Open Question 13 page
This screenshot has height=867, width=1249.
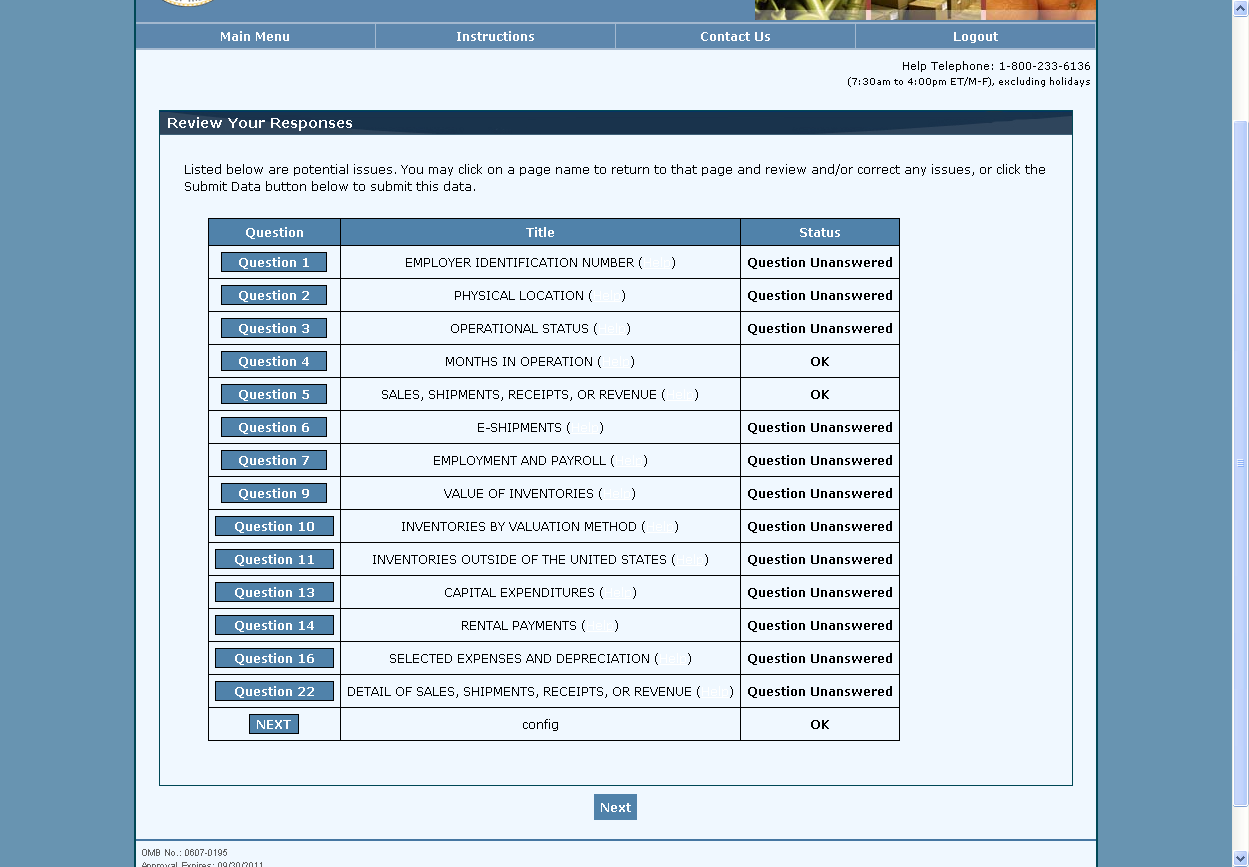coord(274,592)
